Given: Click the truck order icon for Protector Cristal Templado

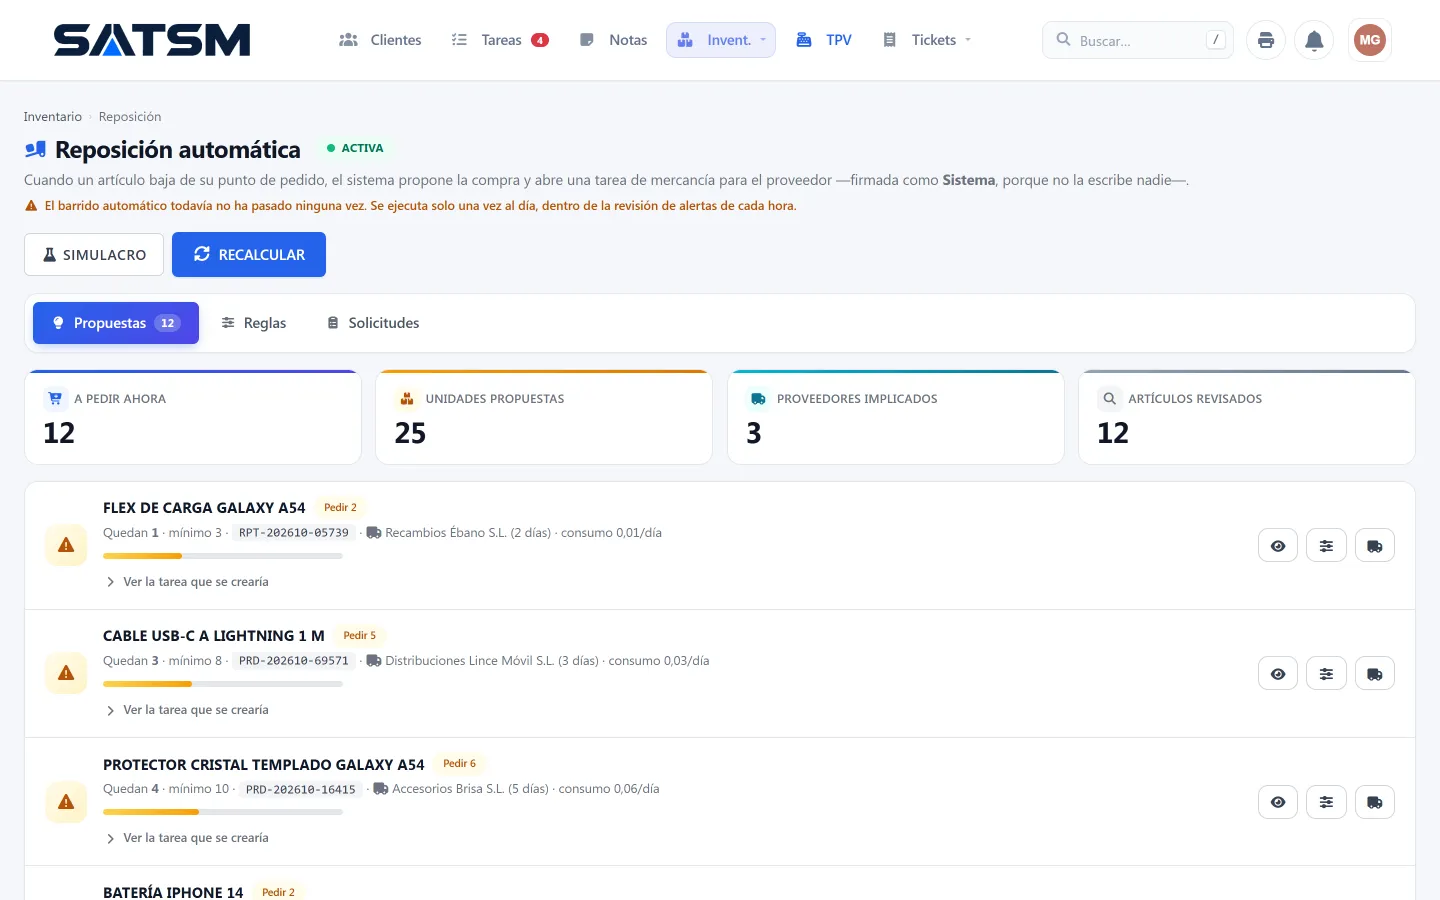Looking at the screenshot, I should tap(1375, 802).
